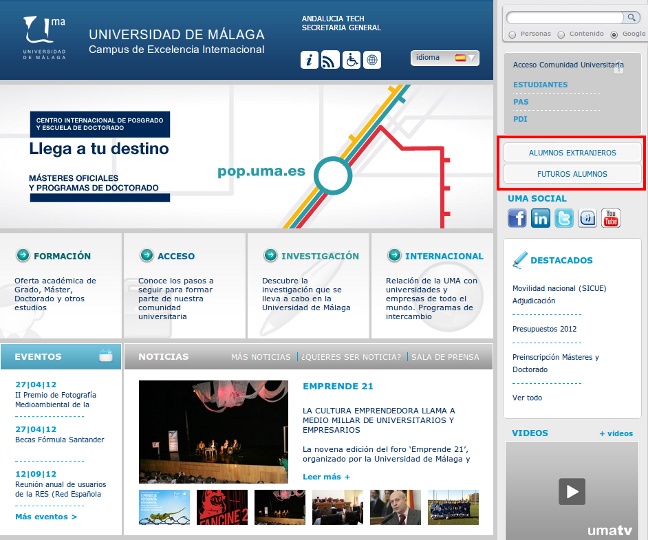Select the meeting room thumbnail
Image resolution: width=648 pixels, height=540 pixels.
[338, 507]
